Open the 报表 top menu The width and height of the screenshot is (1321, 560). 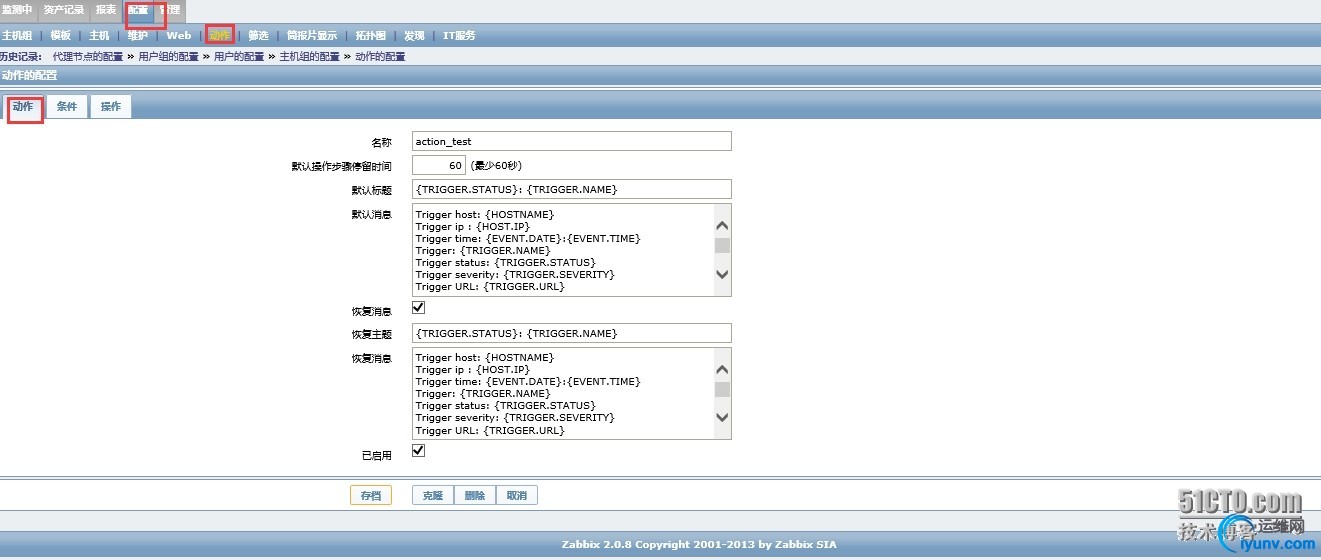(x=106, y=10)
